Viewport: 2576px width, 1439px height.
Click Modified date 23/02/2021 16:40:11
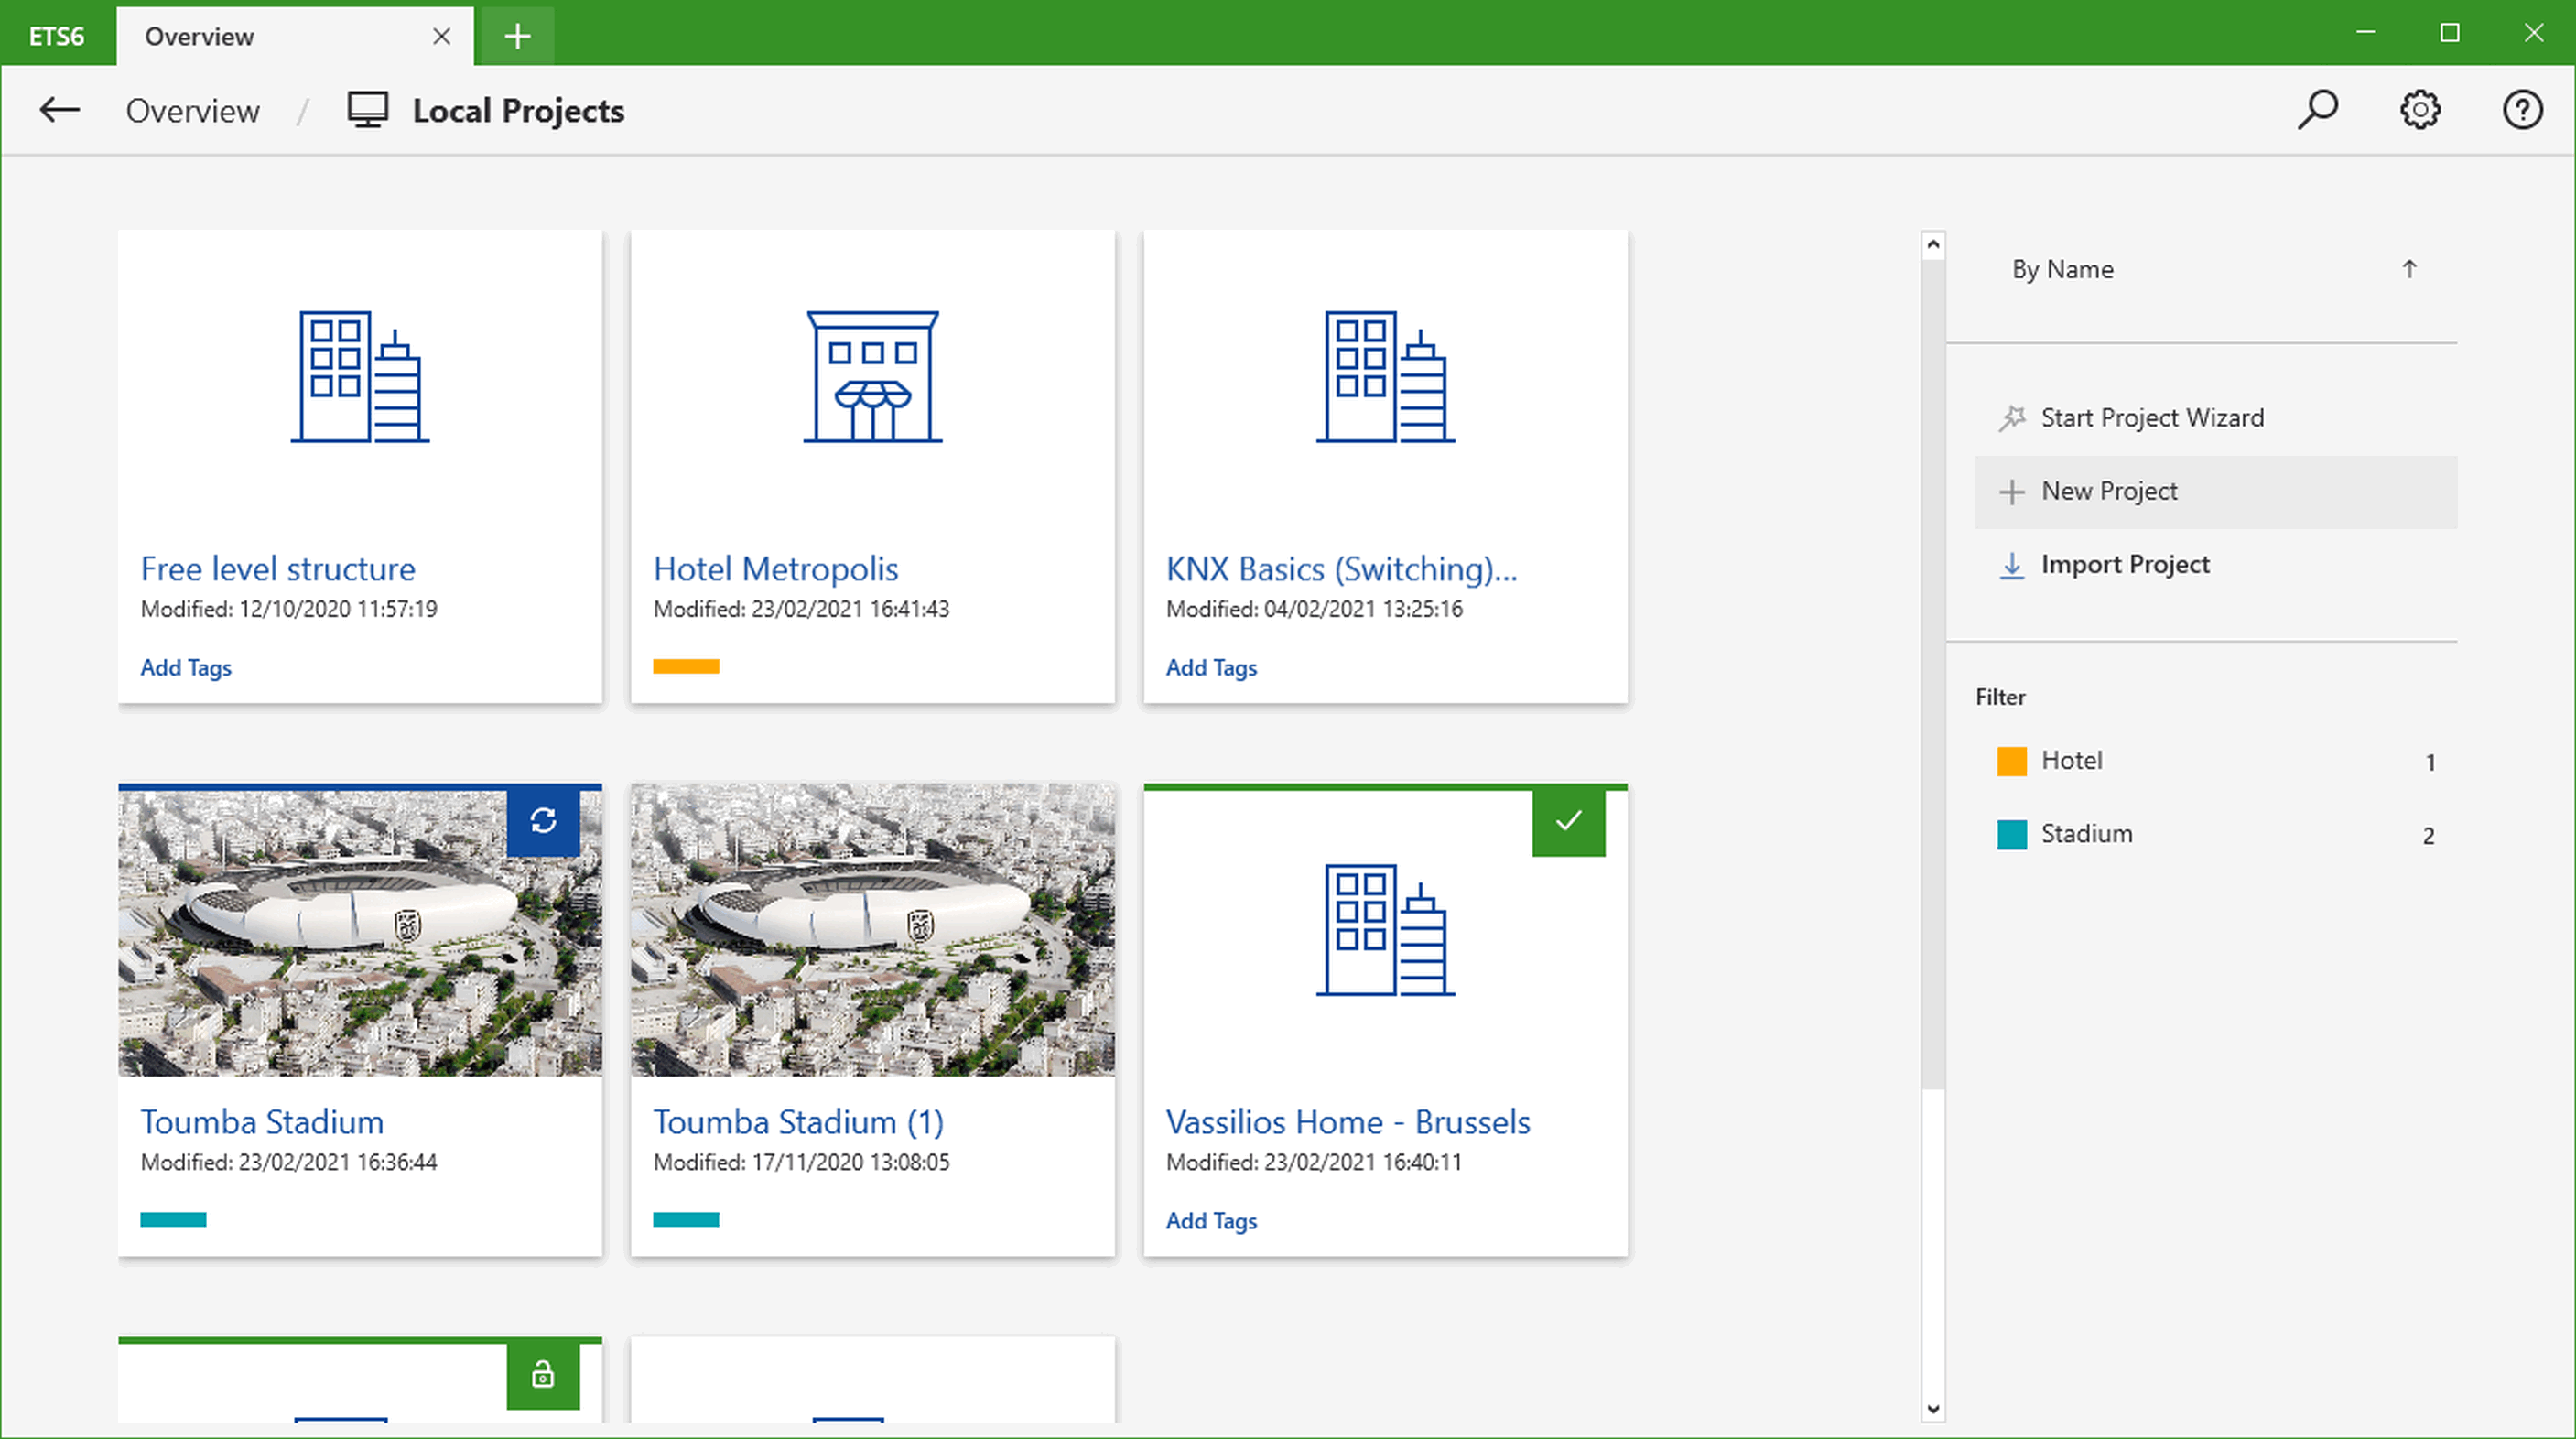click(1314, 1162)
